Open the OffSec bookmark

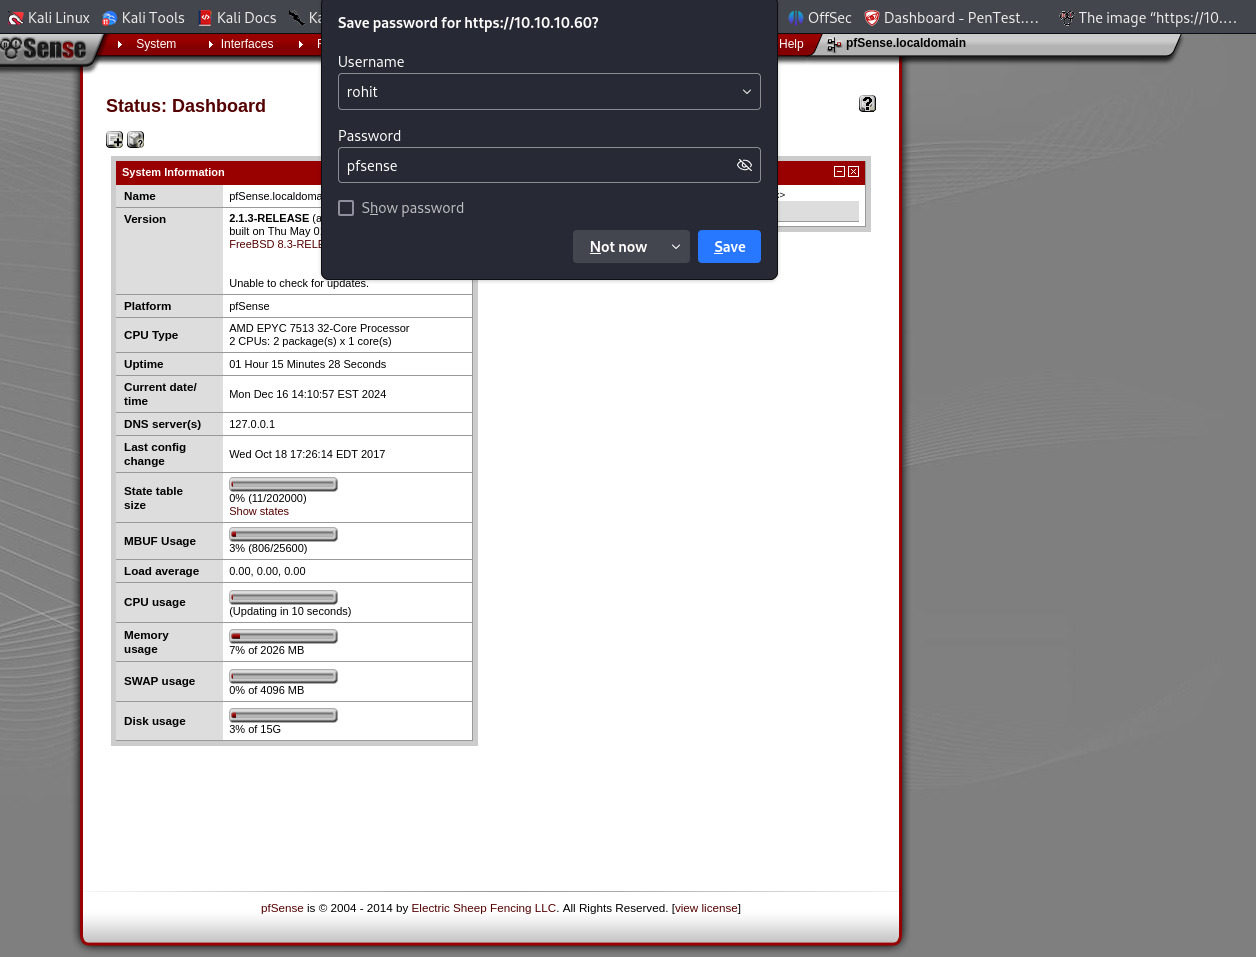(x=820, y=17)
